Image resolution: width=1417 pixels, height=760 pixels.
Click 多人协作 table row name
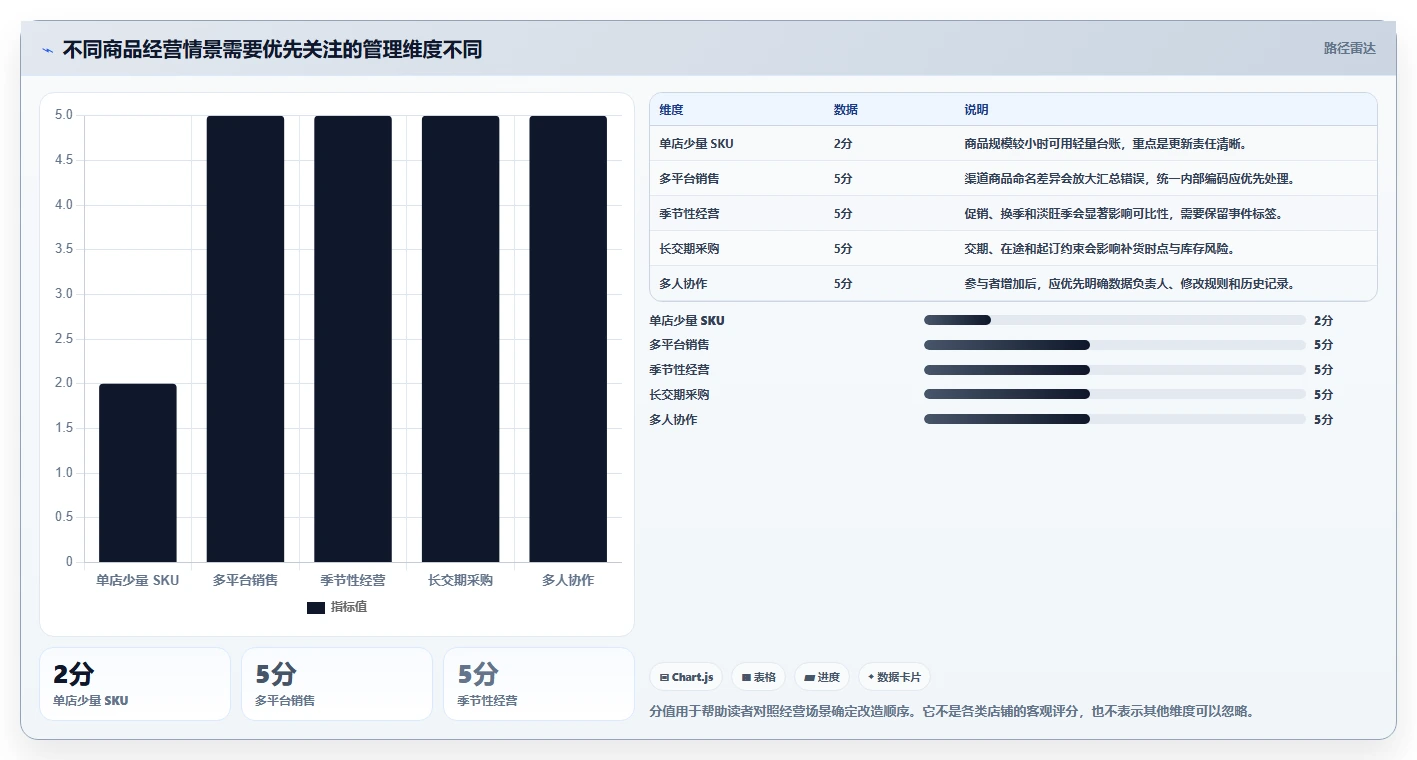[x=683, y=284]
